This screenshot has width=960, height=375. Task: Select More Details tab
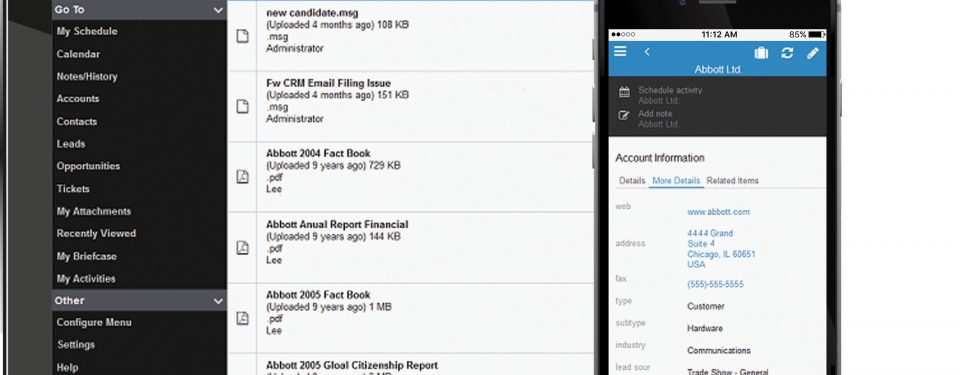click(676, 181)
